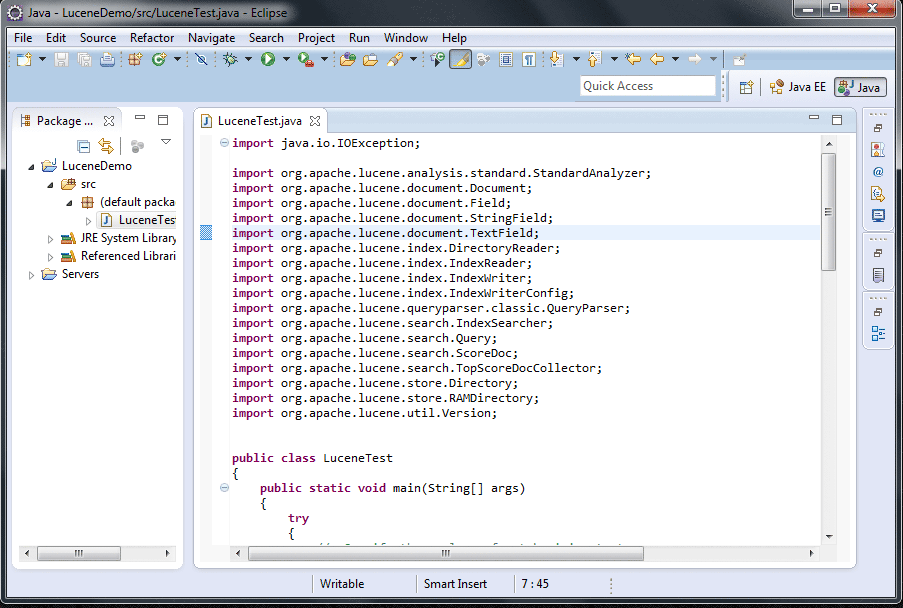Open the Debug dropdown arrow
Viewport: 903px width, 608px height.
248,59
